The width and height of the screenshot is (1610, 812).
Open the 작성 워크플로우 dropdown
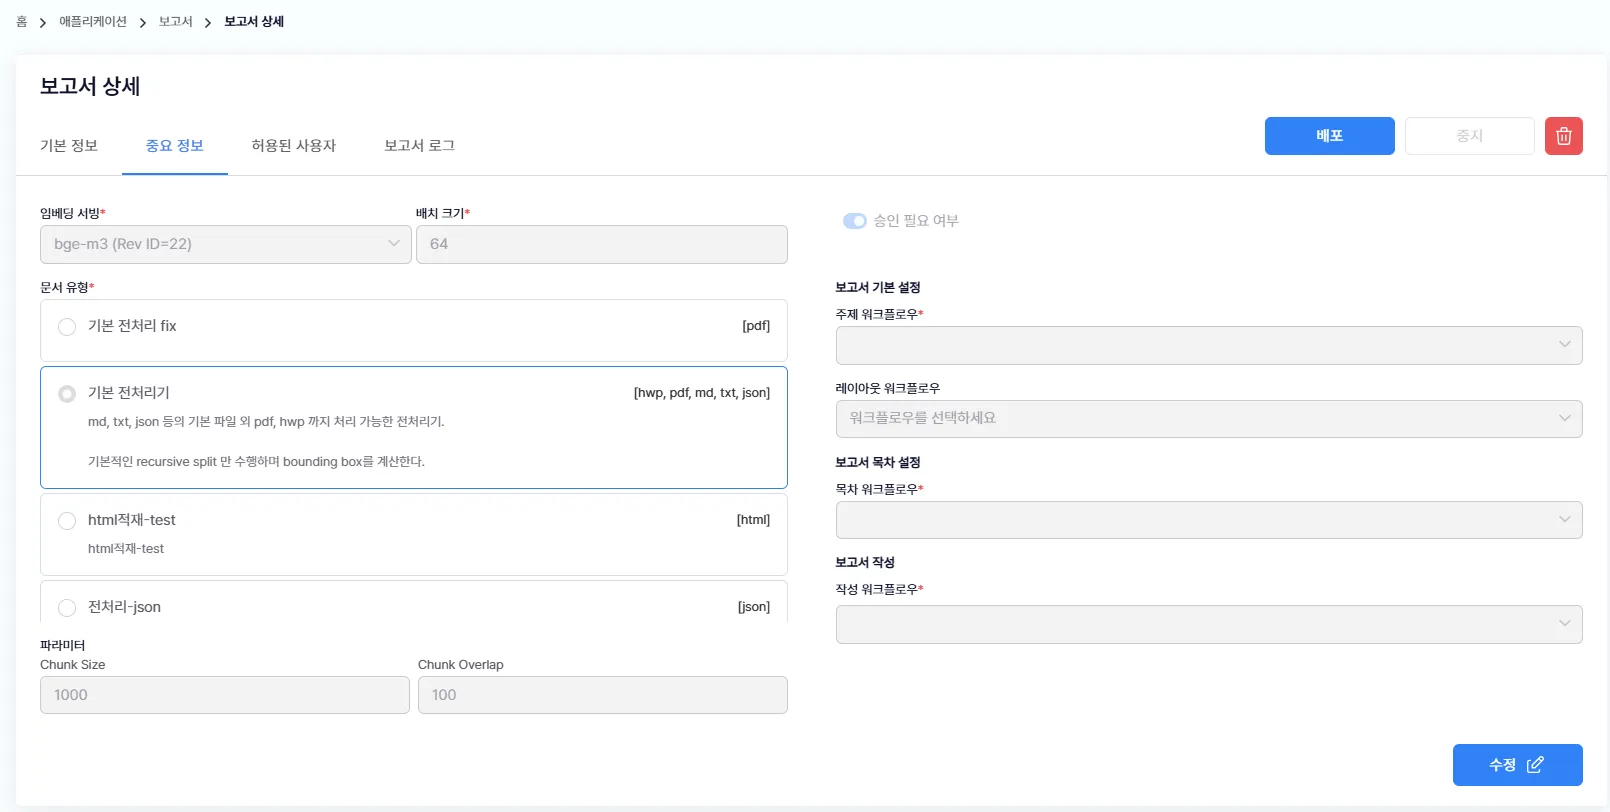[1208, 624]
